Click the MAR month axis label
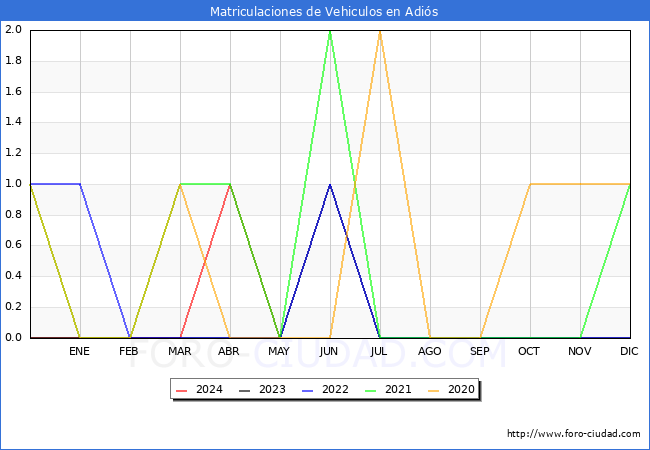The width and height of the screenshot is (650, 450). pyautogui.click(x=179, y=351)
